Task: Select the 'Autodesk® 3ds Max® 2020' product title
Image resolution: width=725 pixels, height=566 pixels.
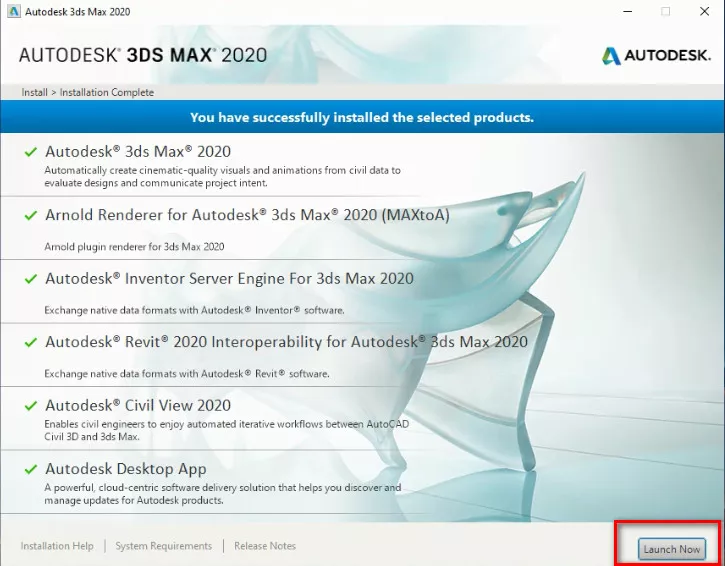Action: coord(138,151)
